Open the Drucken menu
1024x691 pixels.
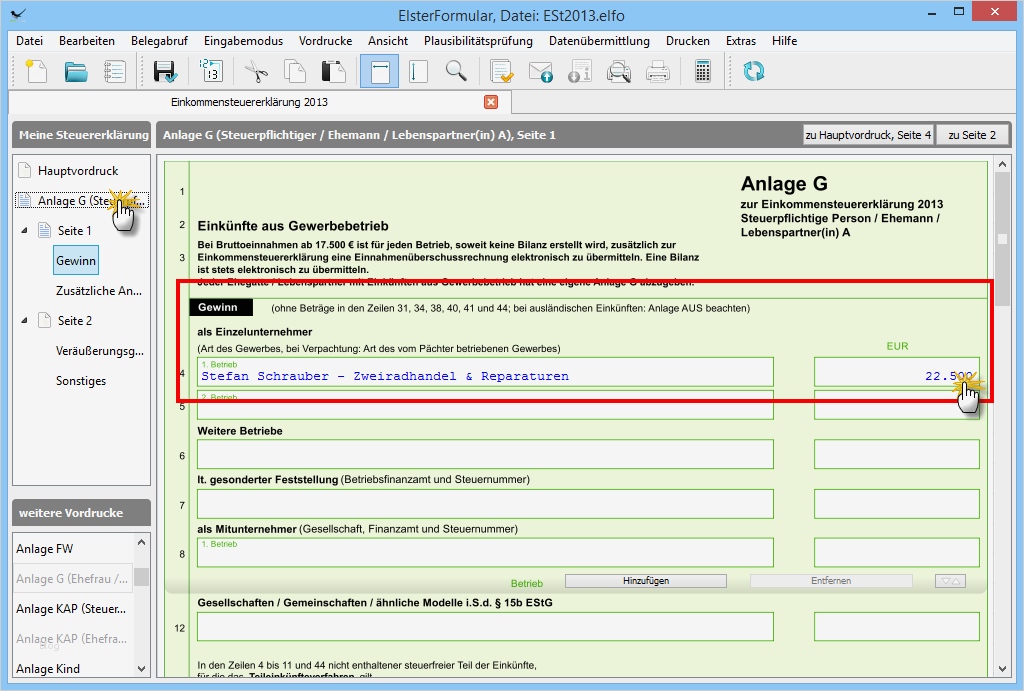pos(688,40)
